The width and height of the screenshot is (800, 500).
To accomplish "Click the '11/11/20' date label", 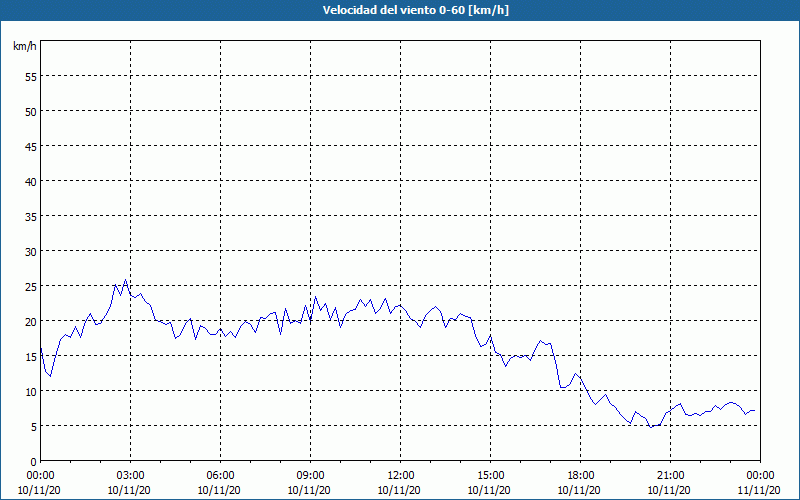I will (759, 490).
